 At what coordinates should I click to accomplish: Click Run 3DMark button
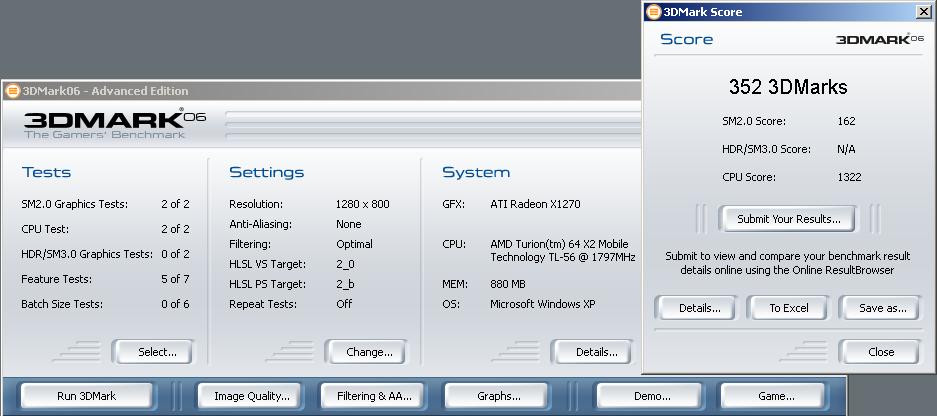[87, 396]
